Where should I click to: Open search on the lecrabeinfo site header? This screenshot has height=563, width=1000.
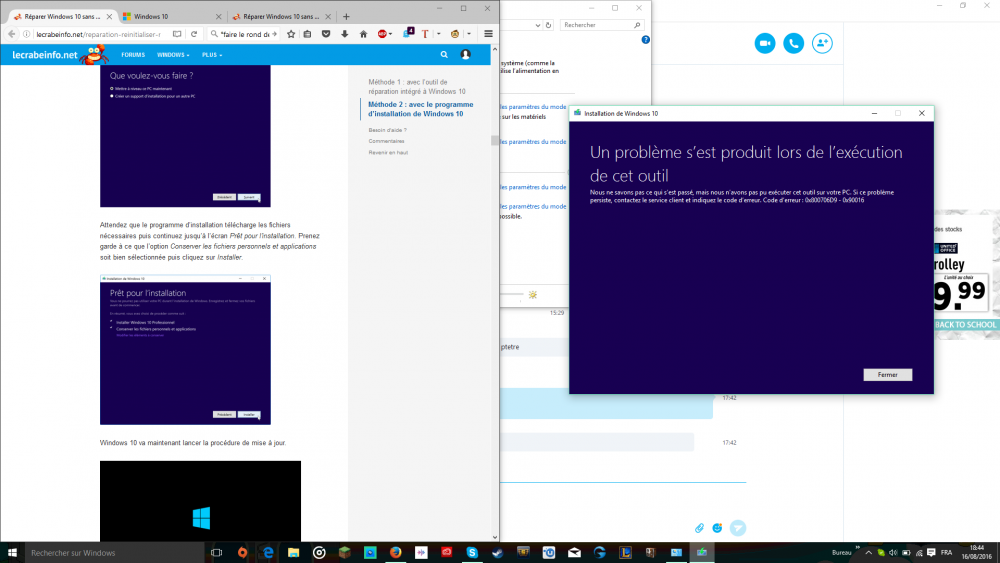coord(444,55)
